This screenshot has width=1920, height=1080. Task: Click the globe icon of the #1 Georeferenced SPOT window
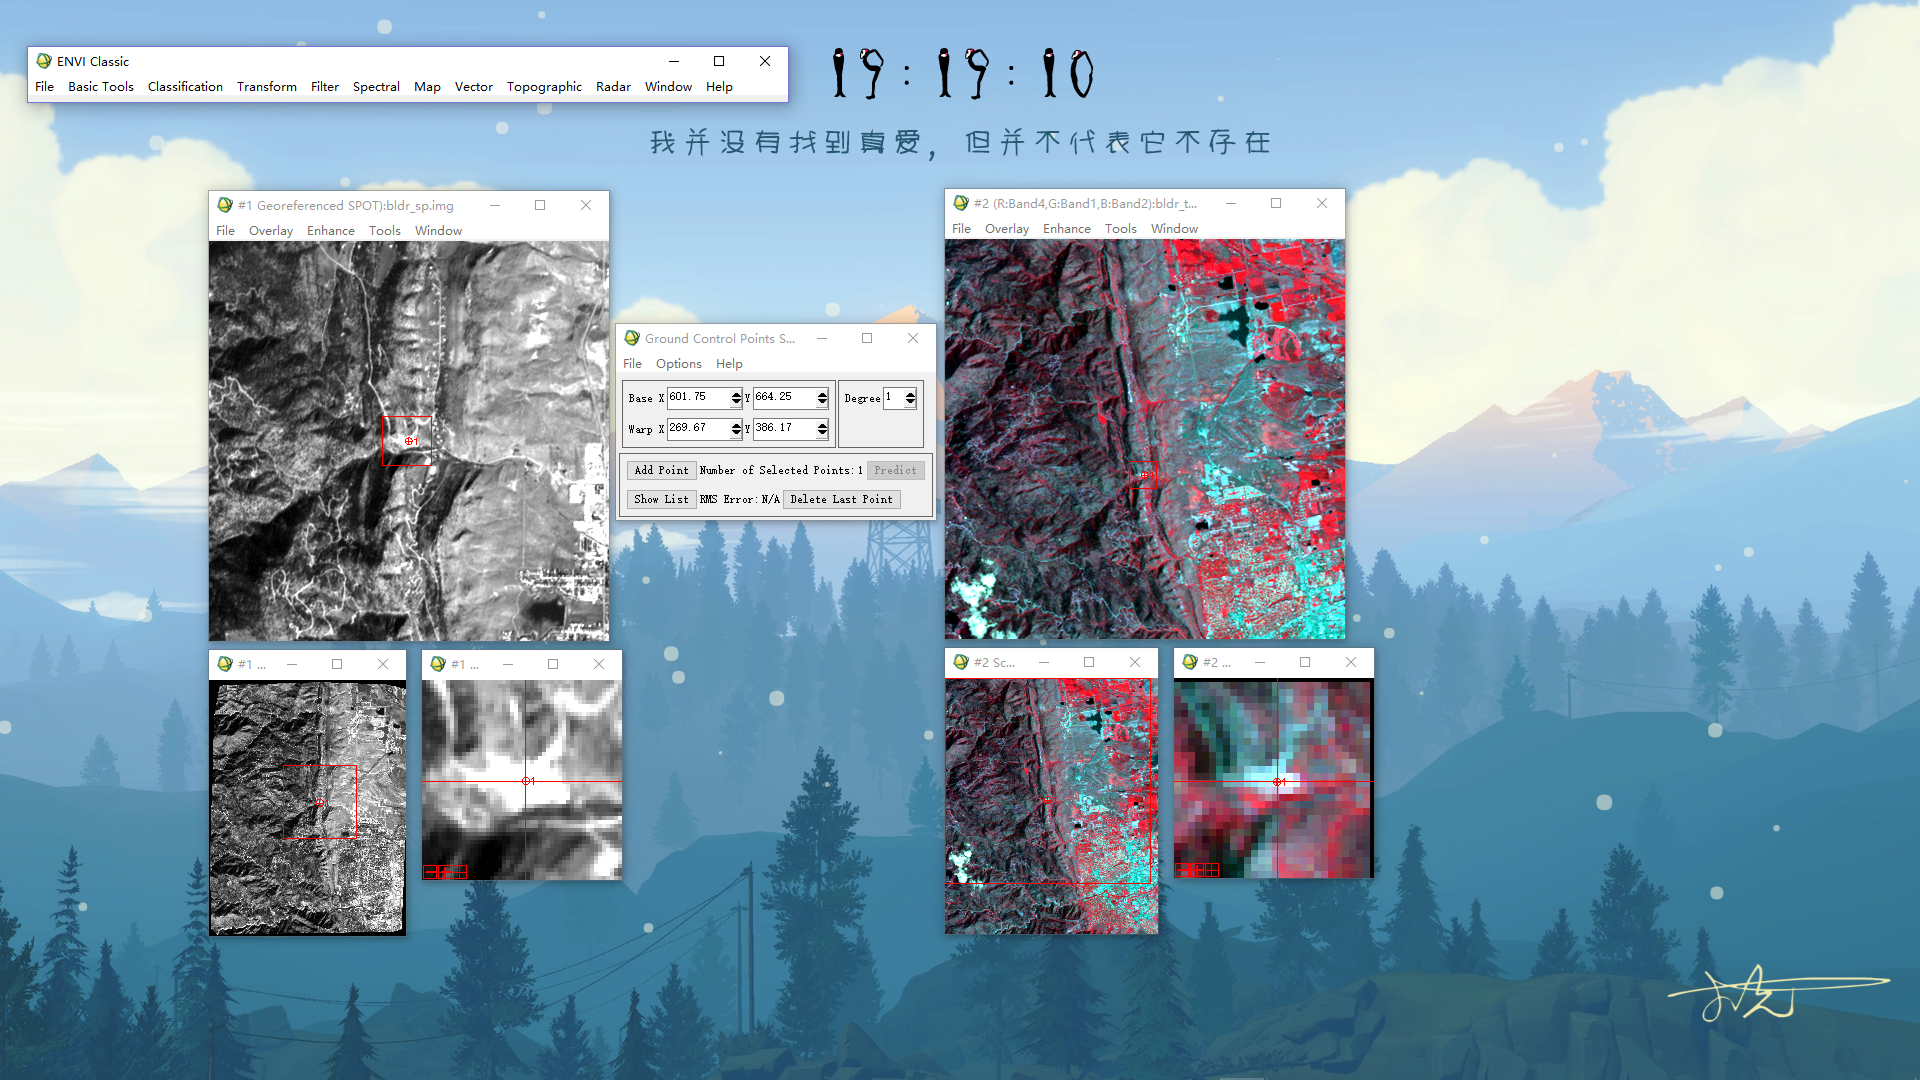[x=225, y=205]
